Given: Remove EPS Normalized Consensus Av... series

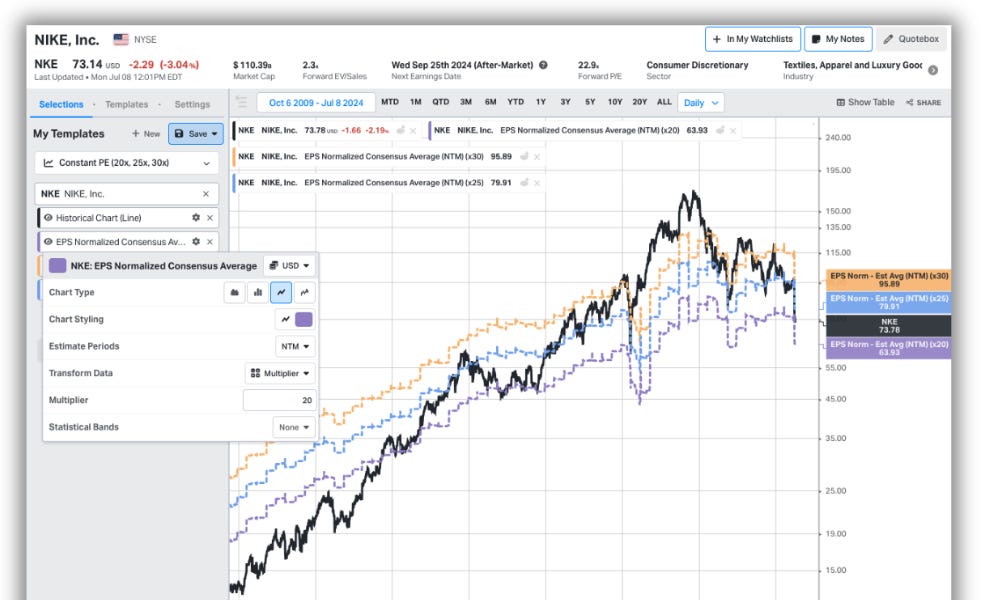Looking at the screenshot, I should 210,242.
